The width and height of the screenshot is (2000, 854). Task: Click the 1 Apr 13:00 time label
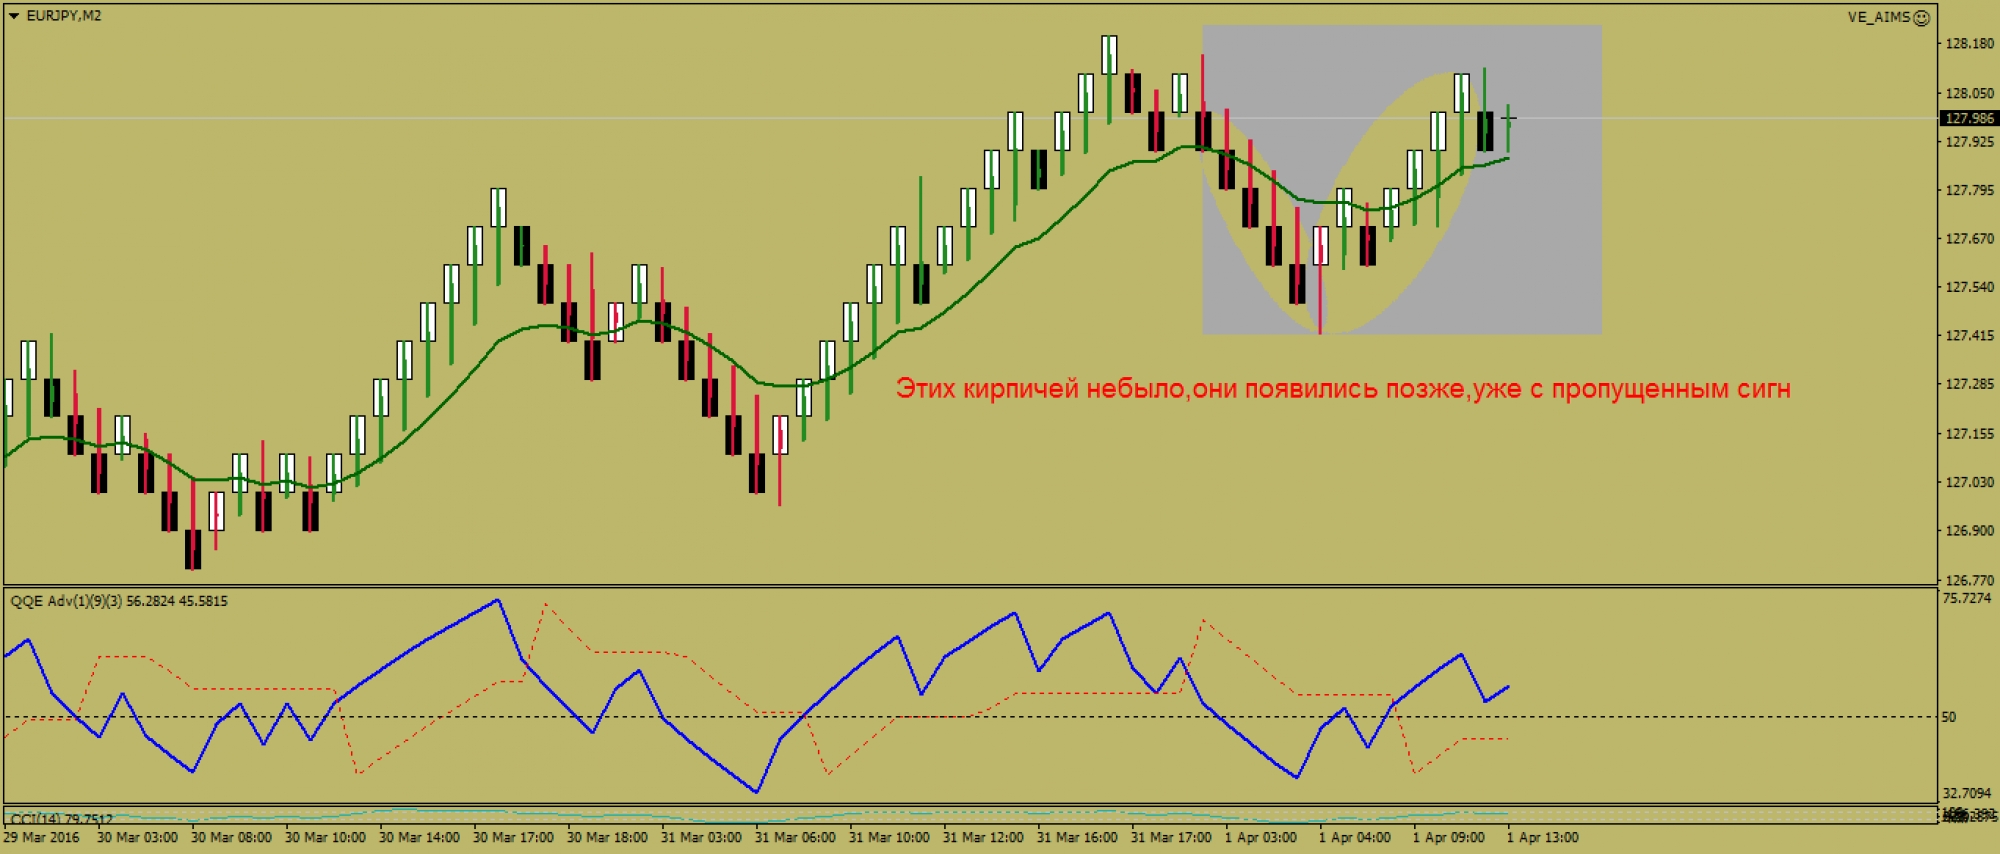pyautogui.click(x=1543, y=838)
